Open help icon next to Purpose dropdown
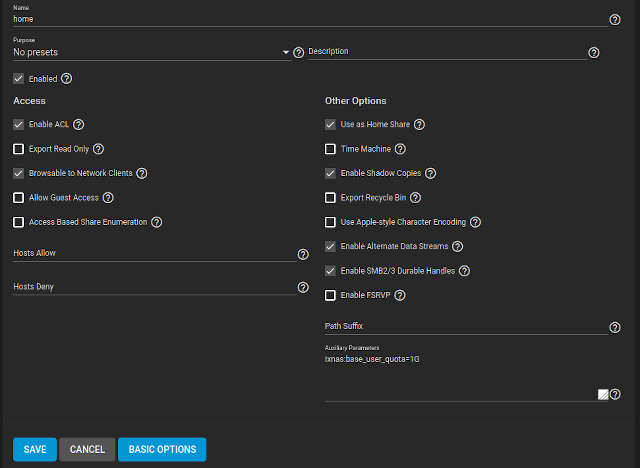Image resolution: width=640 pixels, height=468 pixels. (299, 53)
